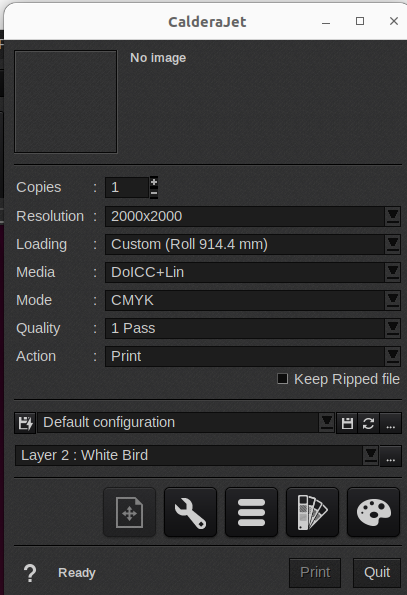Open Layer 2 White Bird ellipsis options
407x595 pixels.
click(391, 456)
